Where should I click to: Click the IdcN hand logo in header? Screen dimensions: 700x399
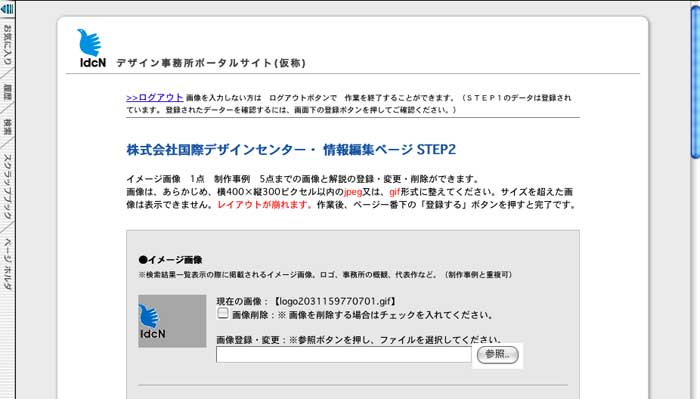92,49
